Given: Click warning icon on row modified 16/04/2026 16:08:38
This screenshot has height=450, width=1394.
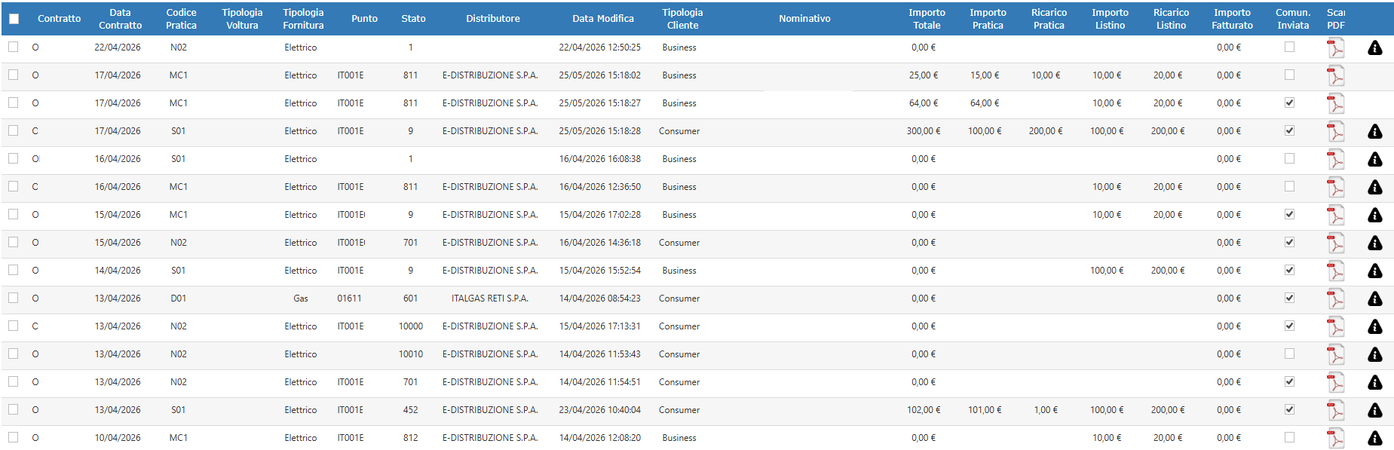Looking at the screenshot, I should [x=1375, y=160].
